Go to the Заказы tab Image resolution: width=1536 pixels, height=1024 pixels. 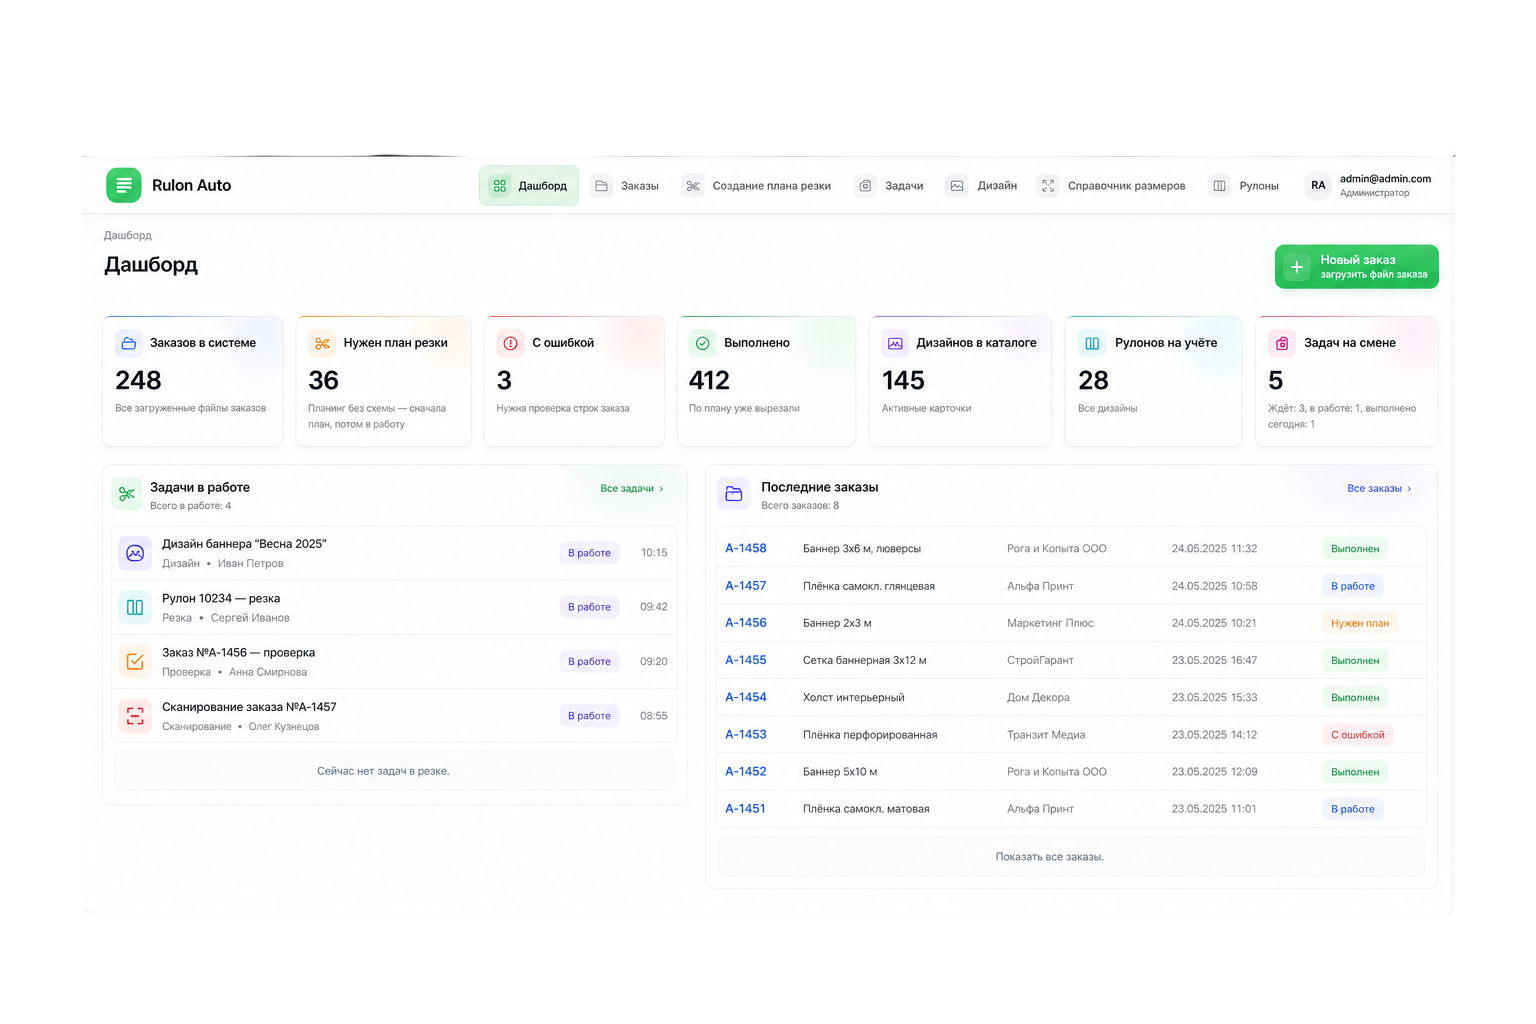click(626, 186)
